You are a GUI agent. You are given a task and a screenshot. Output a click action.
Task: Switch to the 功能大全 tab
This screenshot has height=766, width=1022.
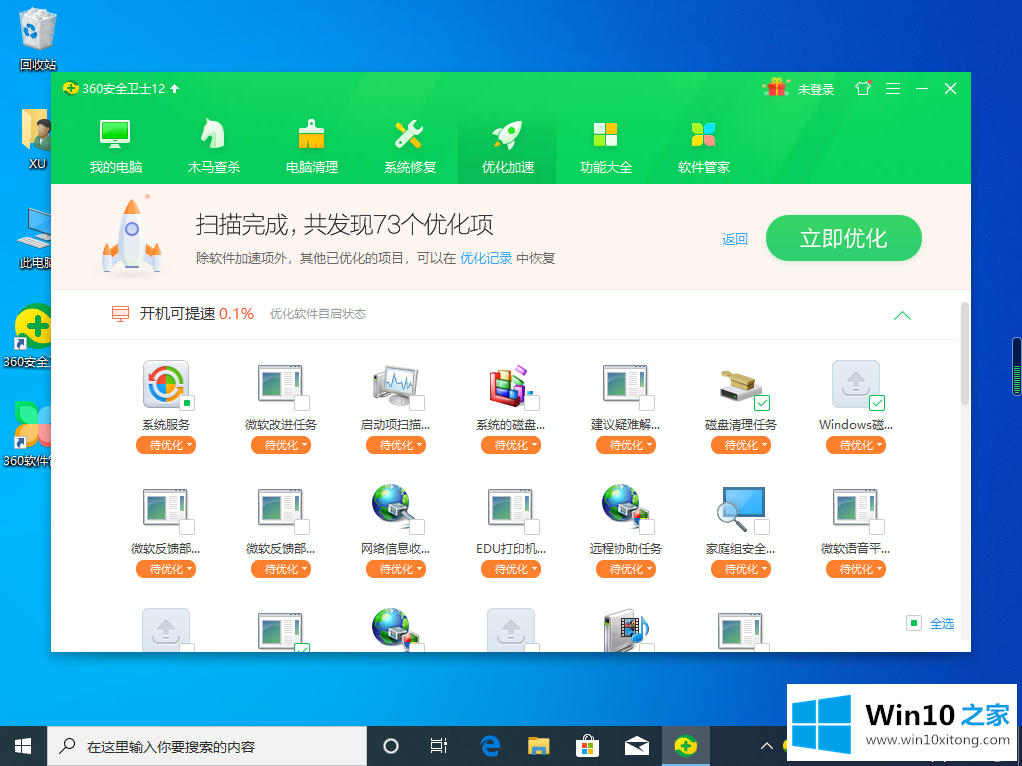click(x=606, y=147)
